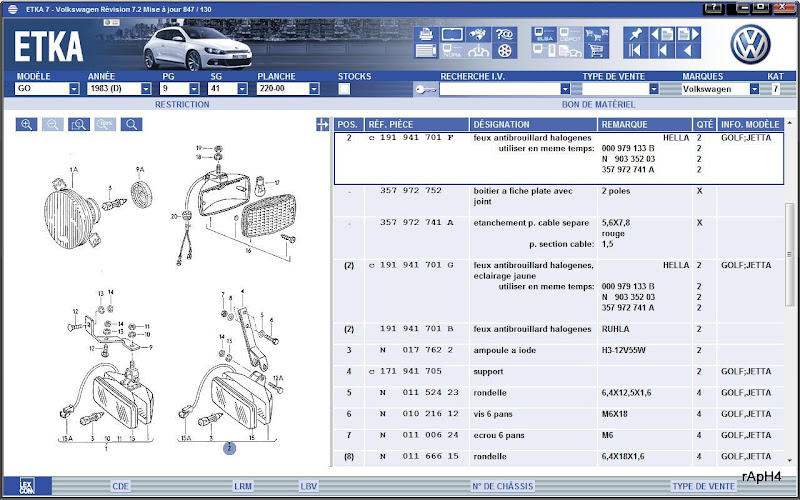Viewport: 800px width, 500px height.
Task: Jump to first with double-bar arrow
Action: point(636,51)
